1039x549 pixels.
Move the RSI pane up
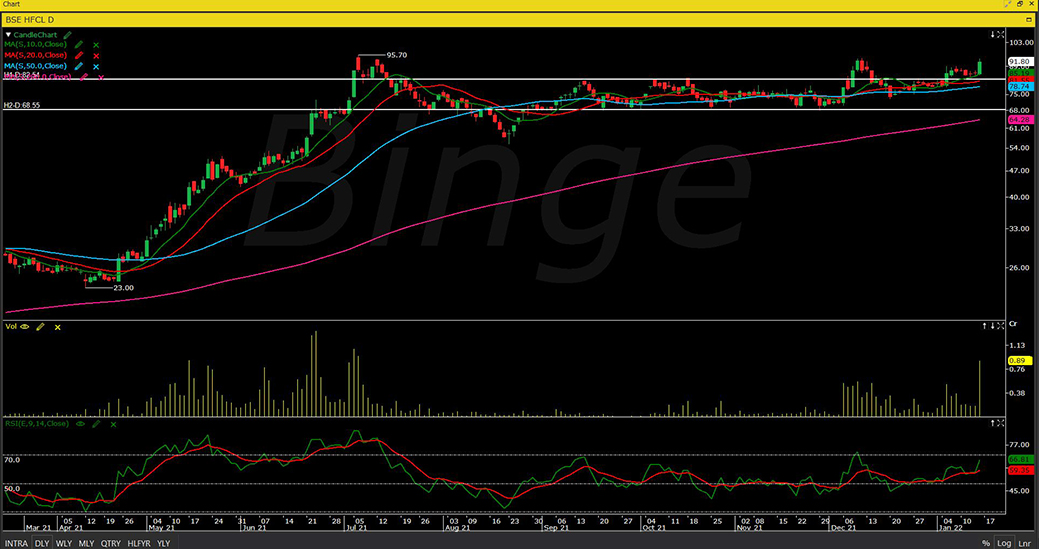[x=993, y=422]
